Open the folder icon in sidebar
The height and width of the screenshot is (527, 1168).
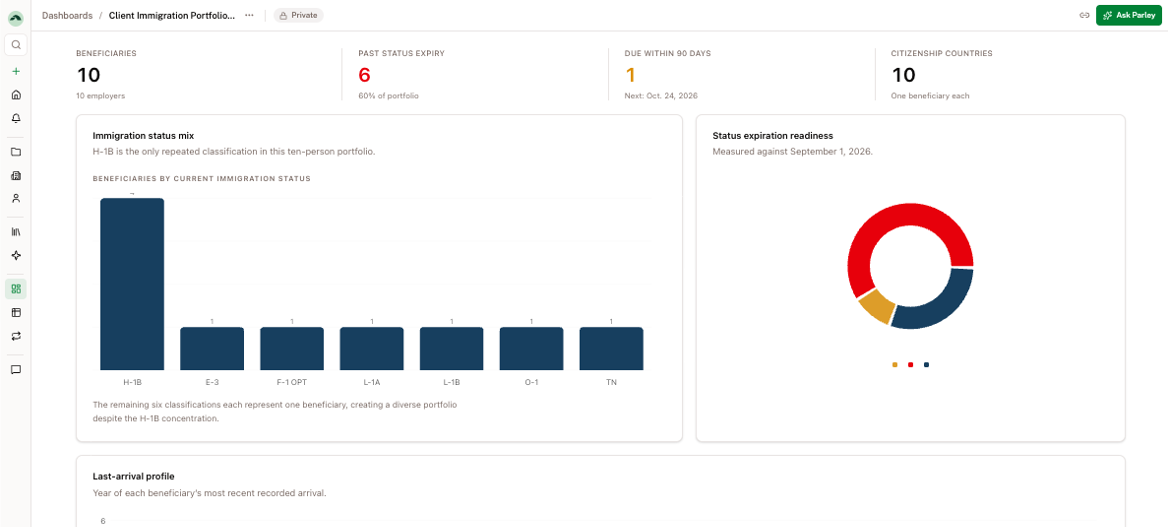point(16,152)
